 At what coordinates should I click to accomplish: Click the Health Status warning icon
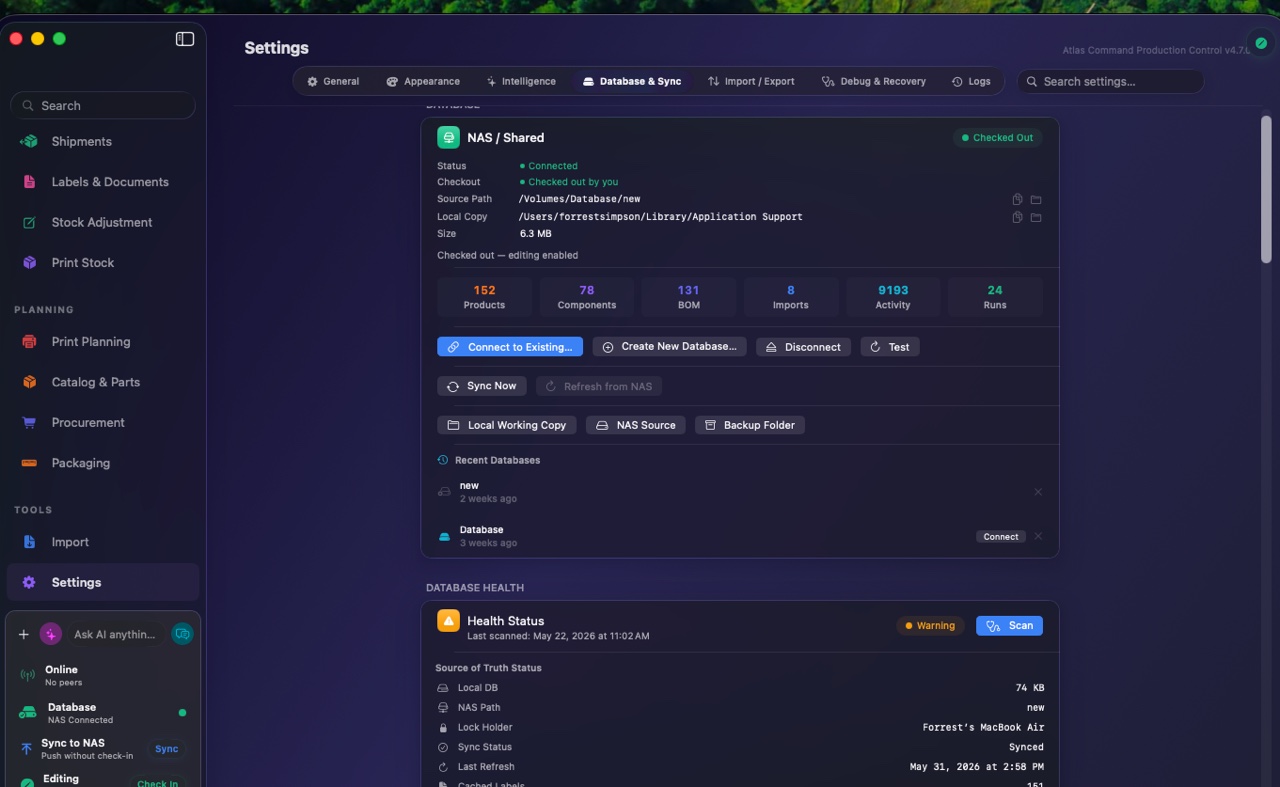tap(448, 621)
